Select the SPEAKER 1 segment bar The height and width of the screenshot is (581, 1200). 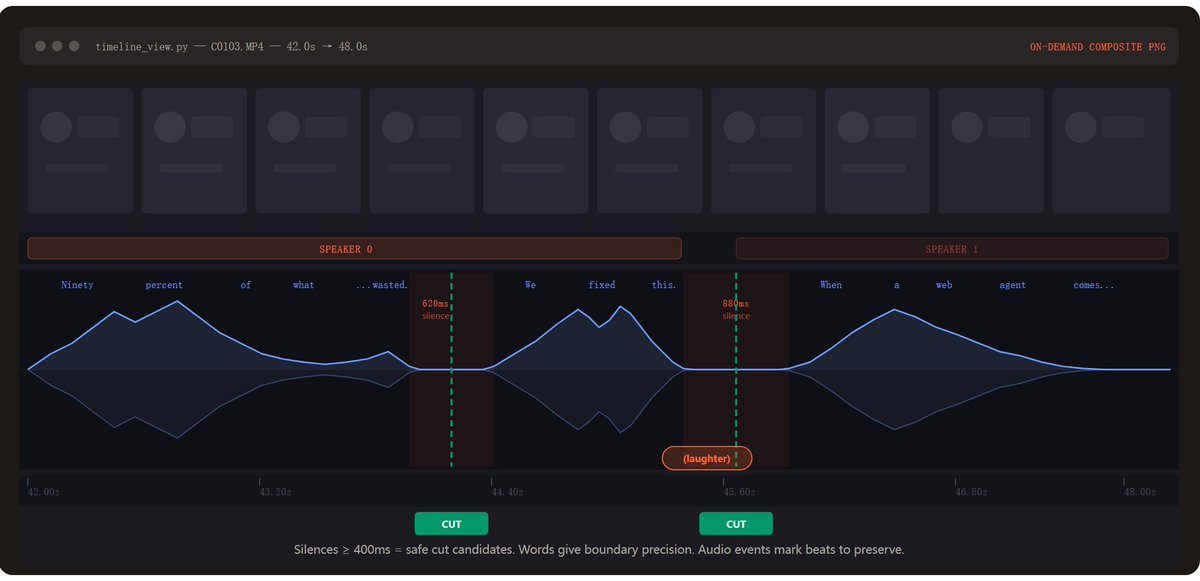pos(952,249)
